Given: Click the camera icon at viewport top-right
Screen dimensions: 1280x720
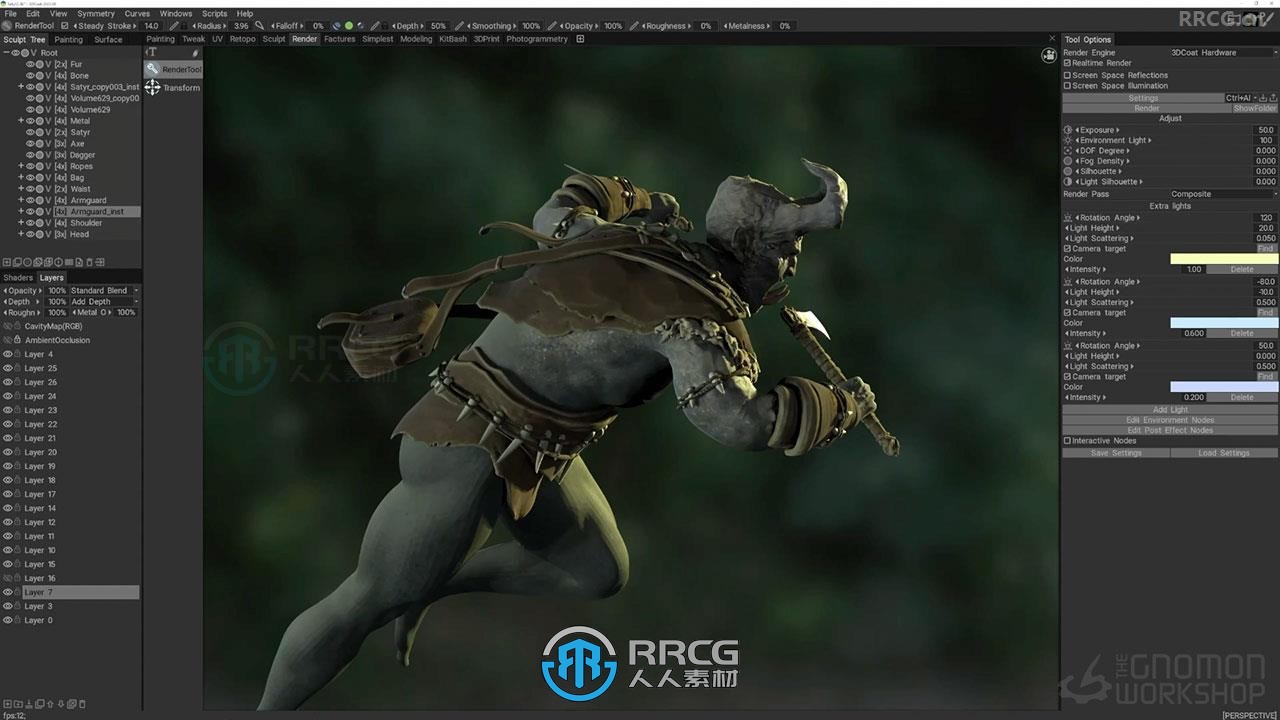Looking at the screenshot, I should [1049, 55].
